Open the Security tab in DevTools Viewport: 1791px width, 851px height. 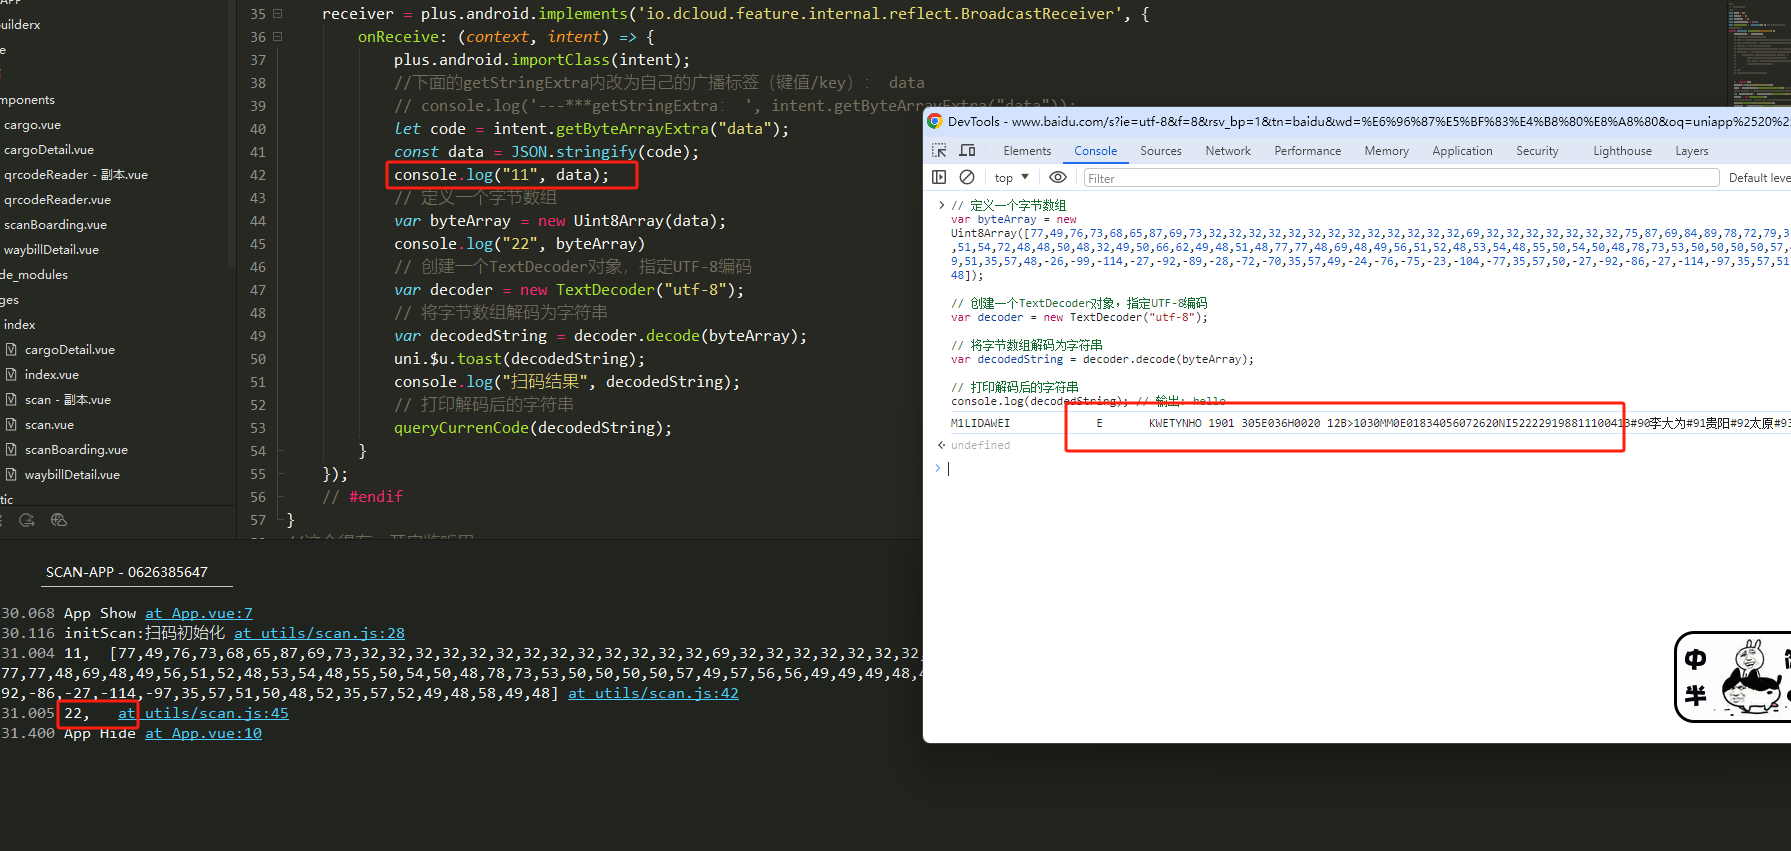coord(1537,151)
